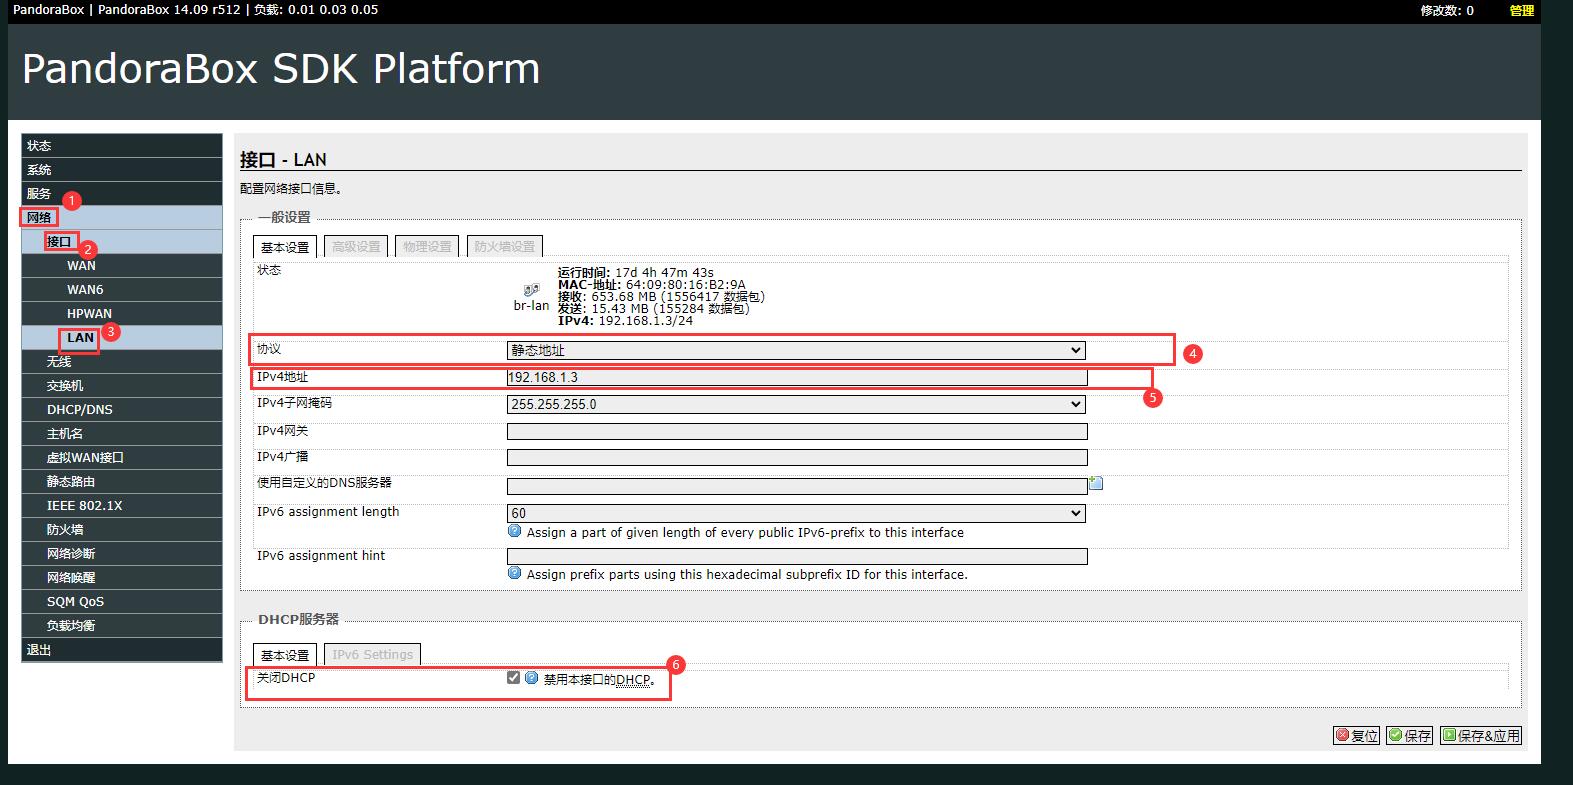Click the MAC address 64:09:80:16:B2:9A text
The image size is (1573, 785).
pos(651,284)
